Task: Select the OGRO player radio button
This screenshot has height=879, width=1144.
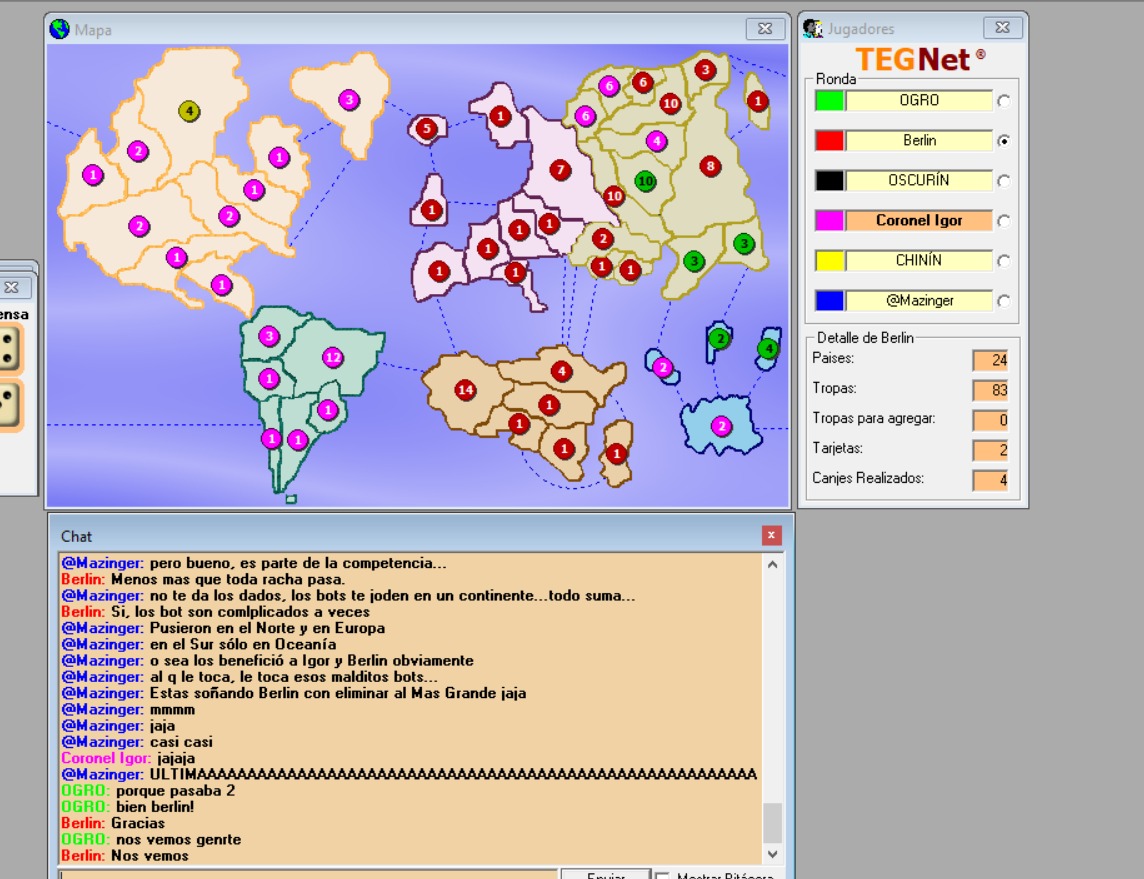Action: tap(1003, 101)
